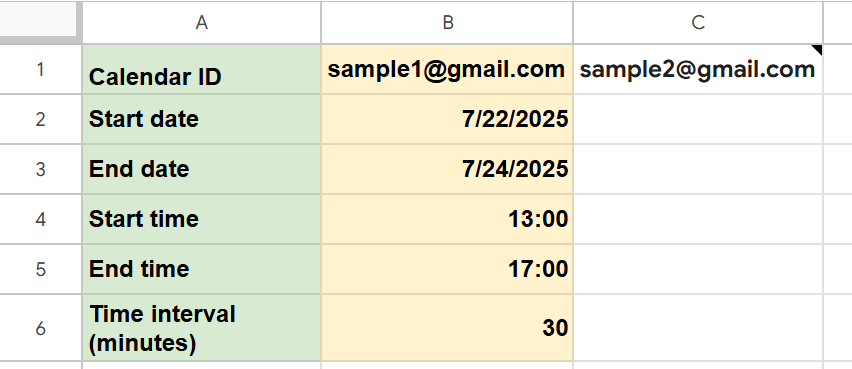Click the note indicator triangle in C1

[818, 48]
